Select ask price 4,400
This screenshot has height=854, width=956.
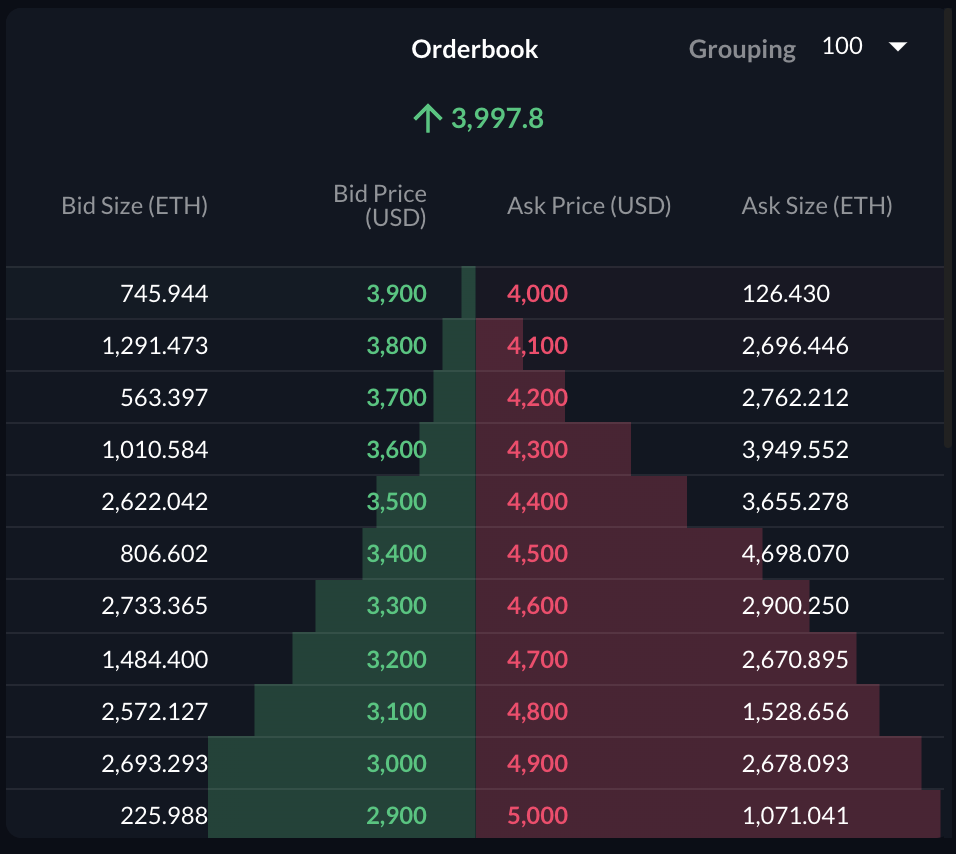[537, 502]
